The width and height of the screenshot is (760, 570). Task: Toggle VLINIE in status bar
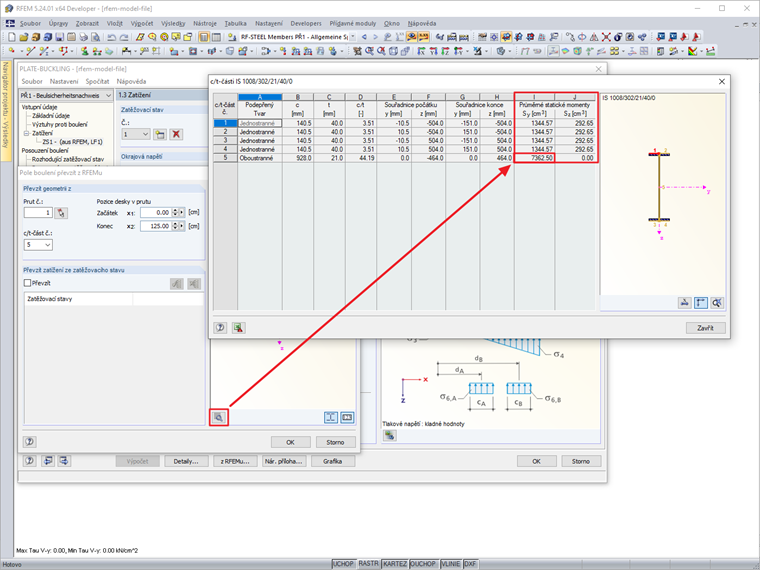click(451, 564)
